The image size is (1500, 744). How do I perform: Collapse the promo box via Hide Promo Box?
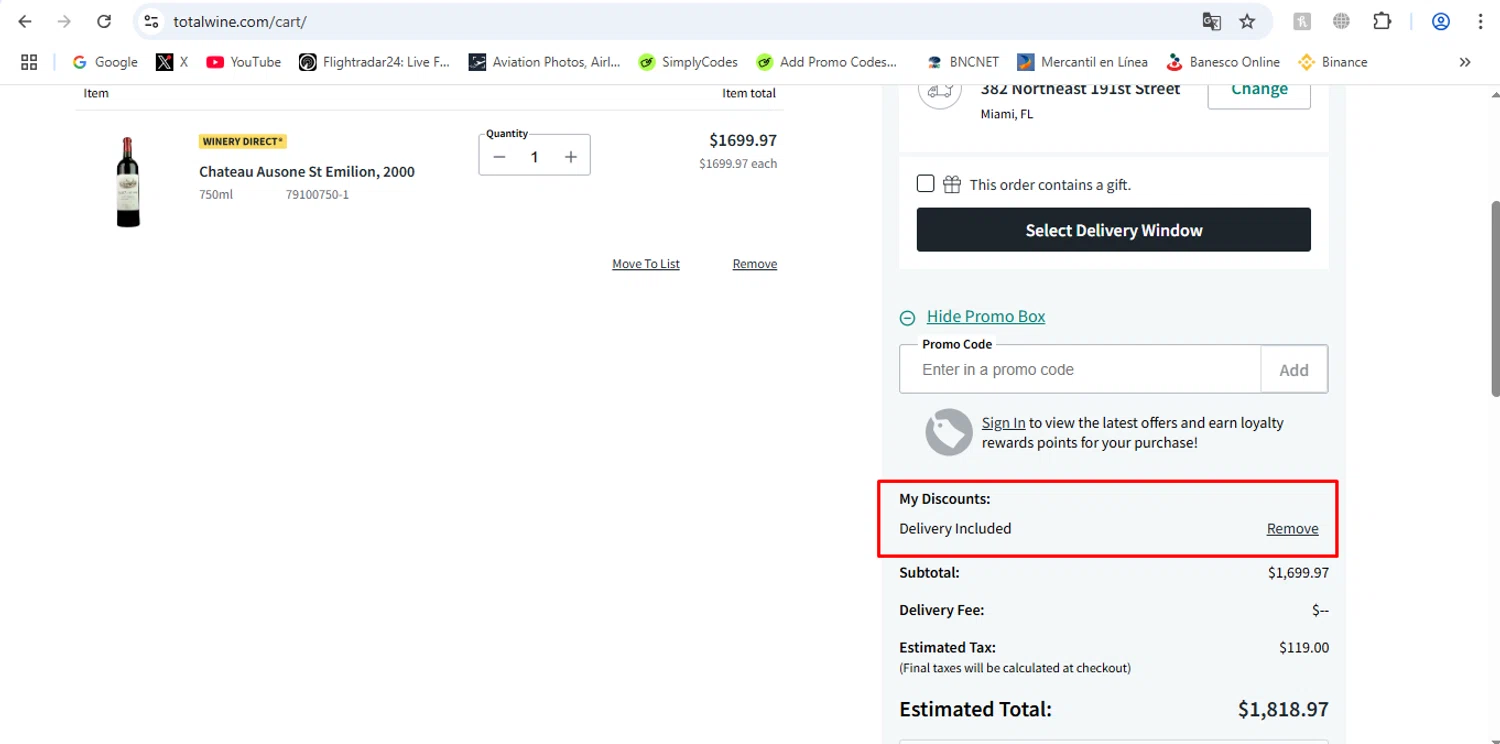tap(985, 317)
